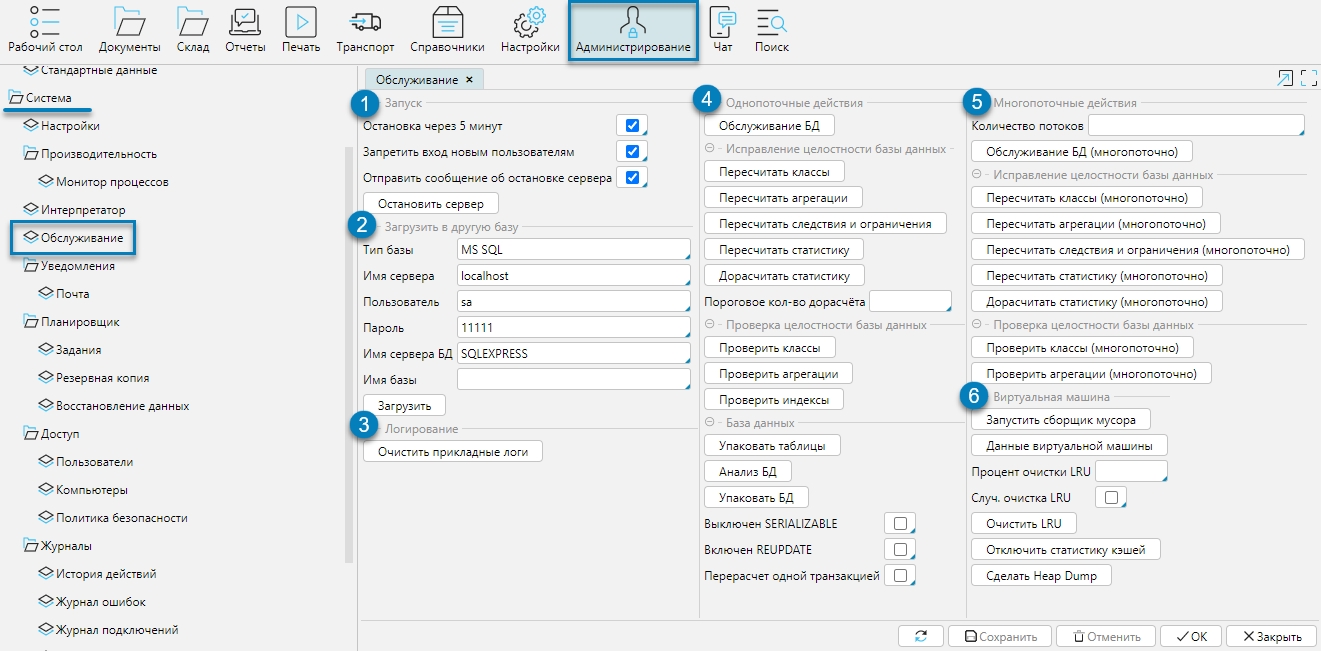Select the Печать toolbar icon

[x=301, y=21]
